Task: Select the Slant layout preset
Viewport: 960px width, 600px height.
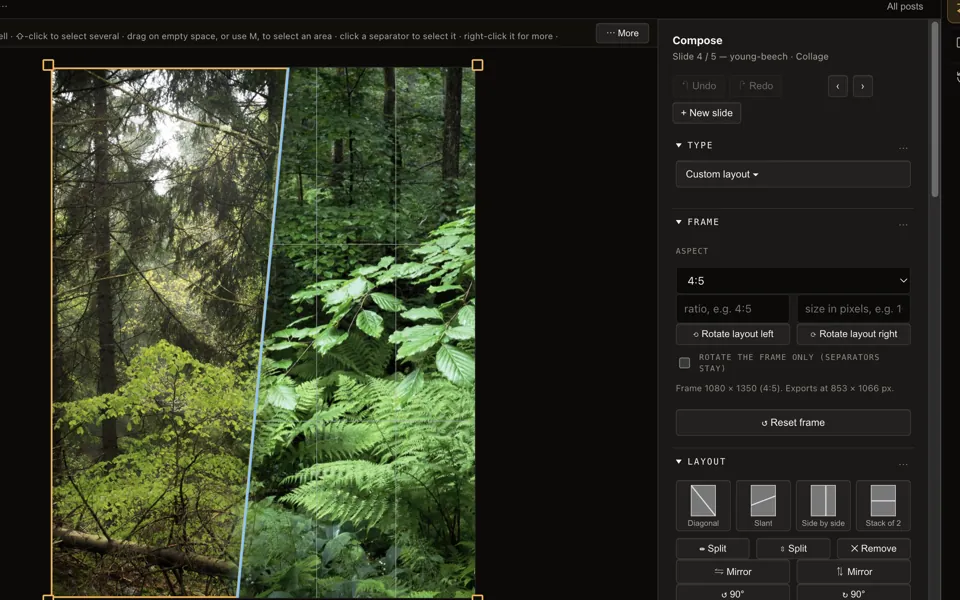Action: point(763,505)
